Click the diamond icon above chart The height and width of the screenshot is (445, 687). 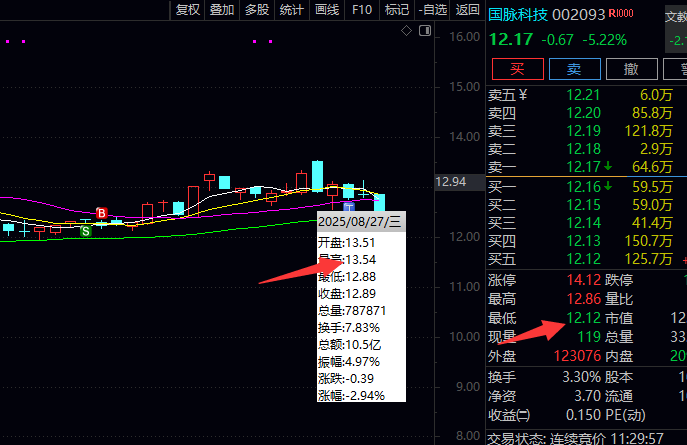pyautogui.click(x=406, y=31)
